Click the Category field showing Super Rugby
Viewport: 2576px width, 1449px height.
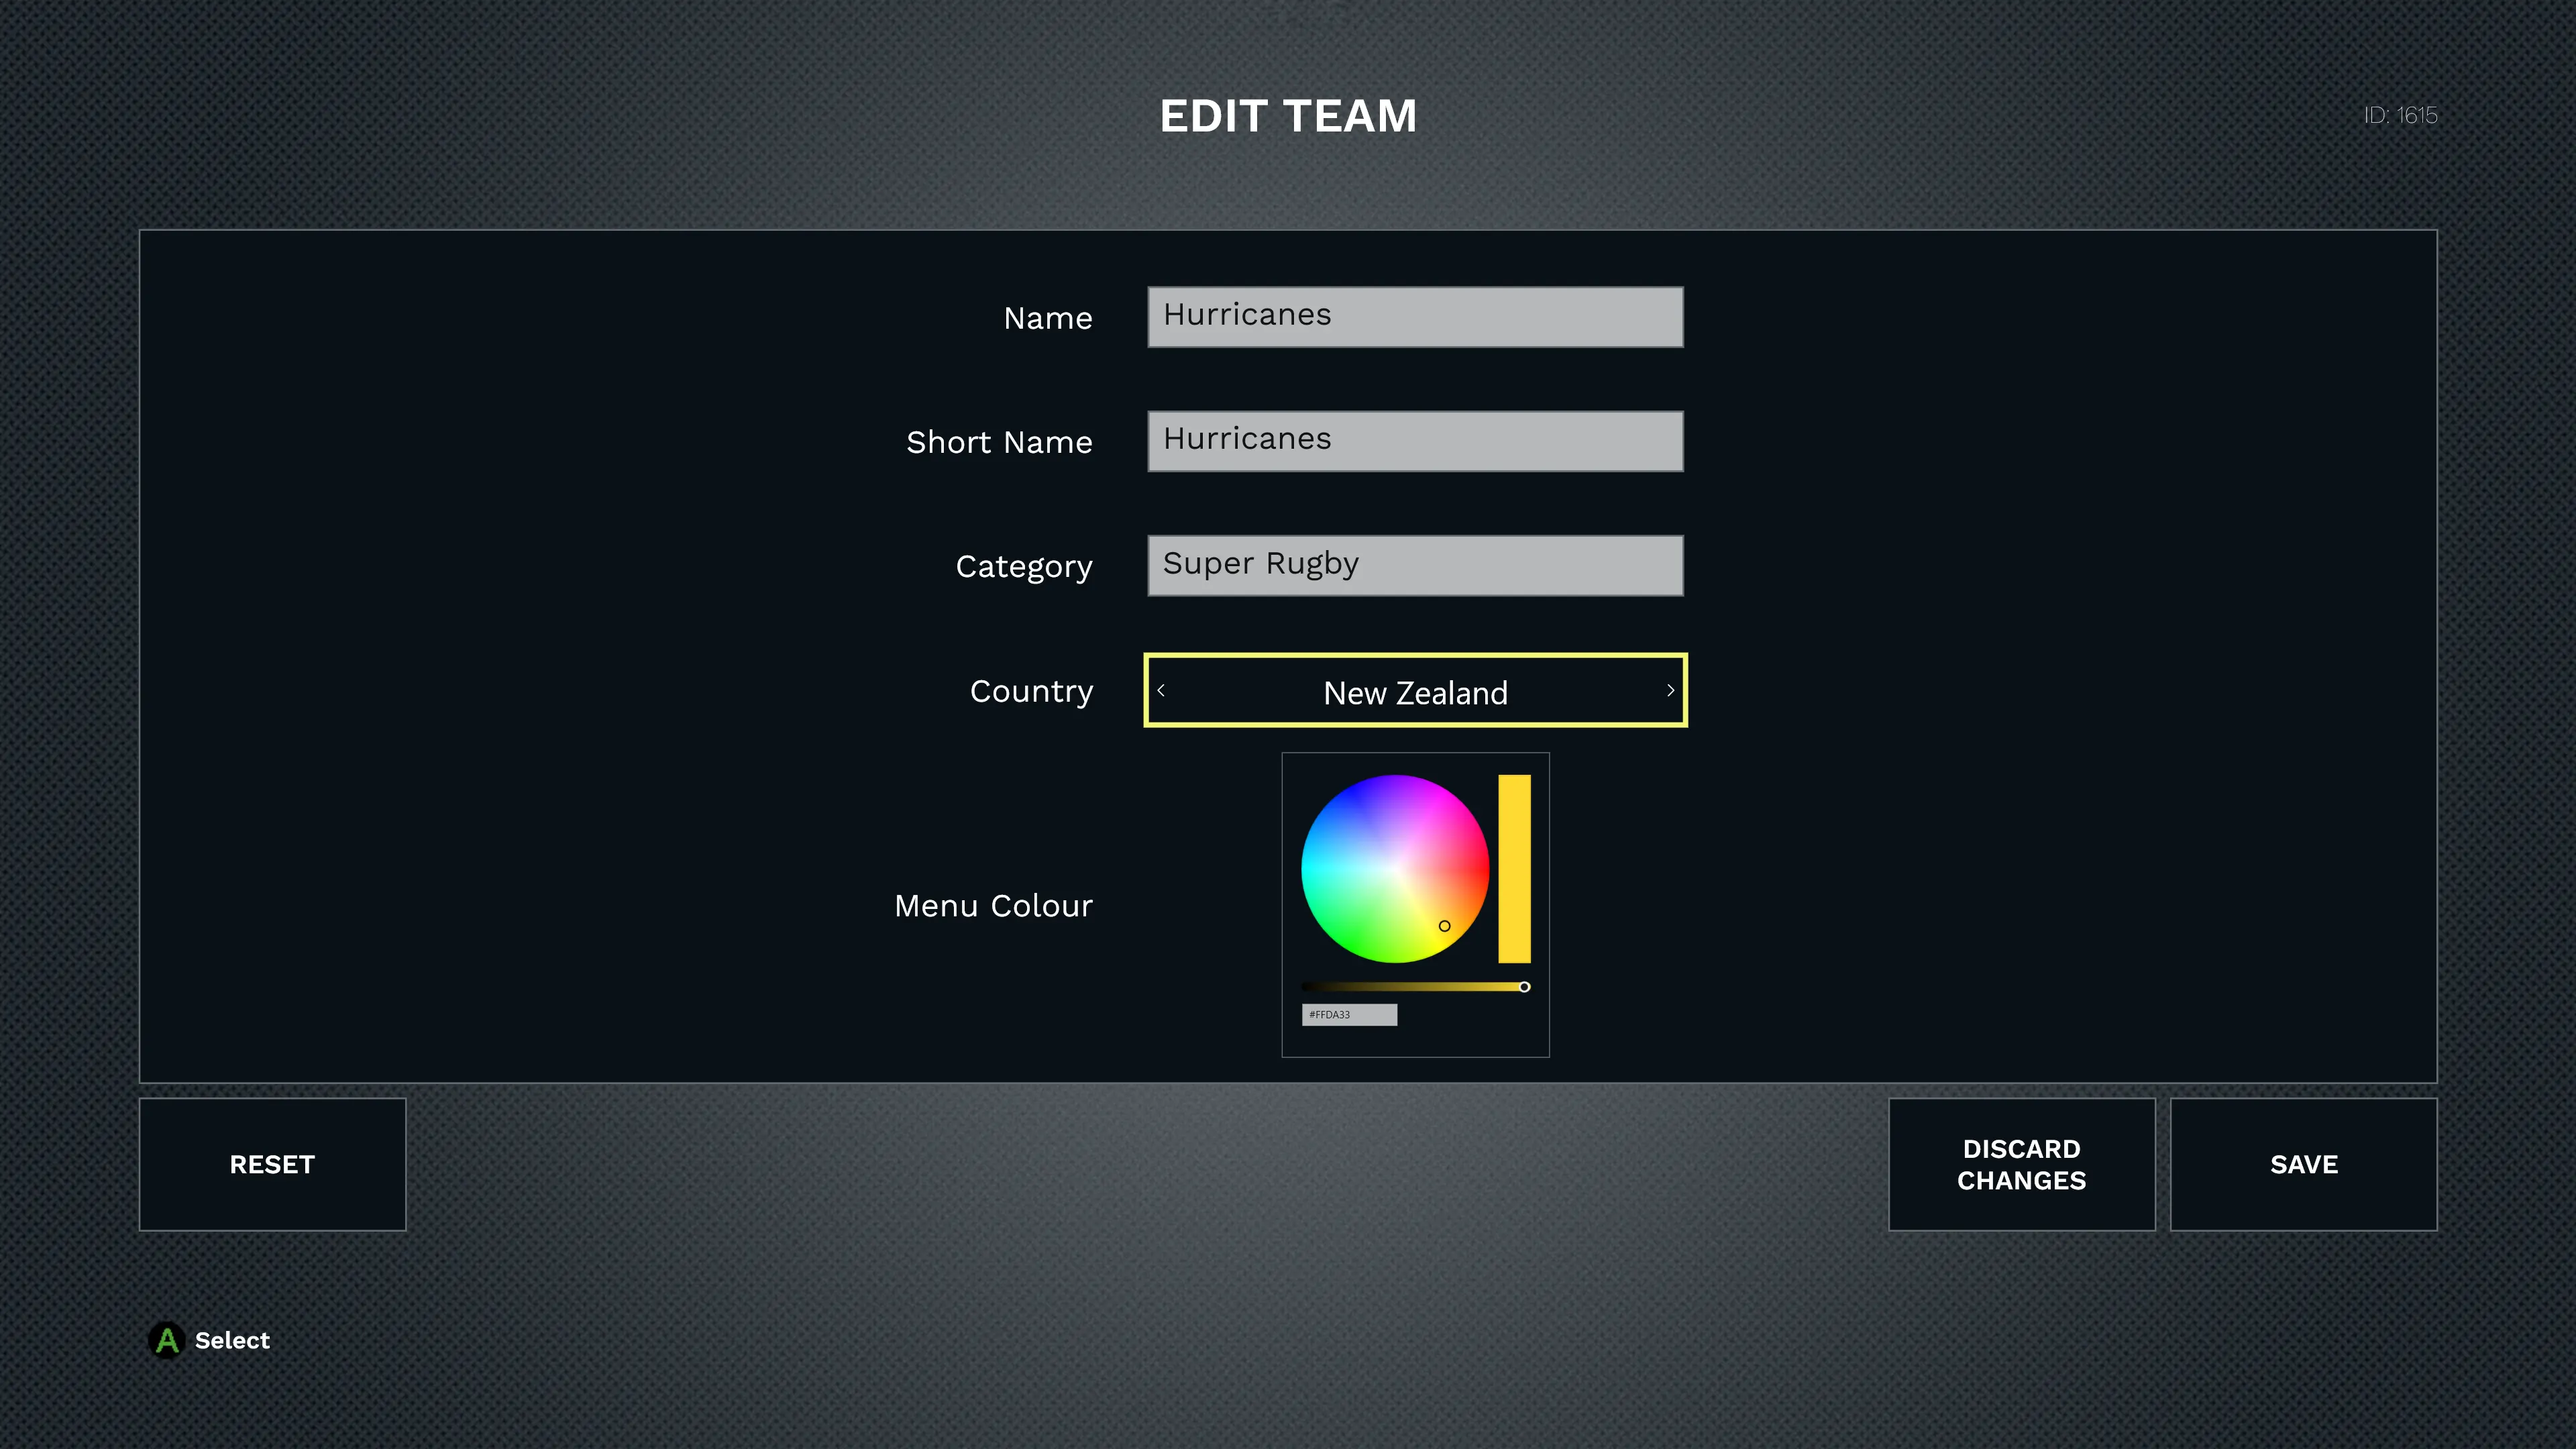point(1415,566)
